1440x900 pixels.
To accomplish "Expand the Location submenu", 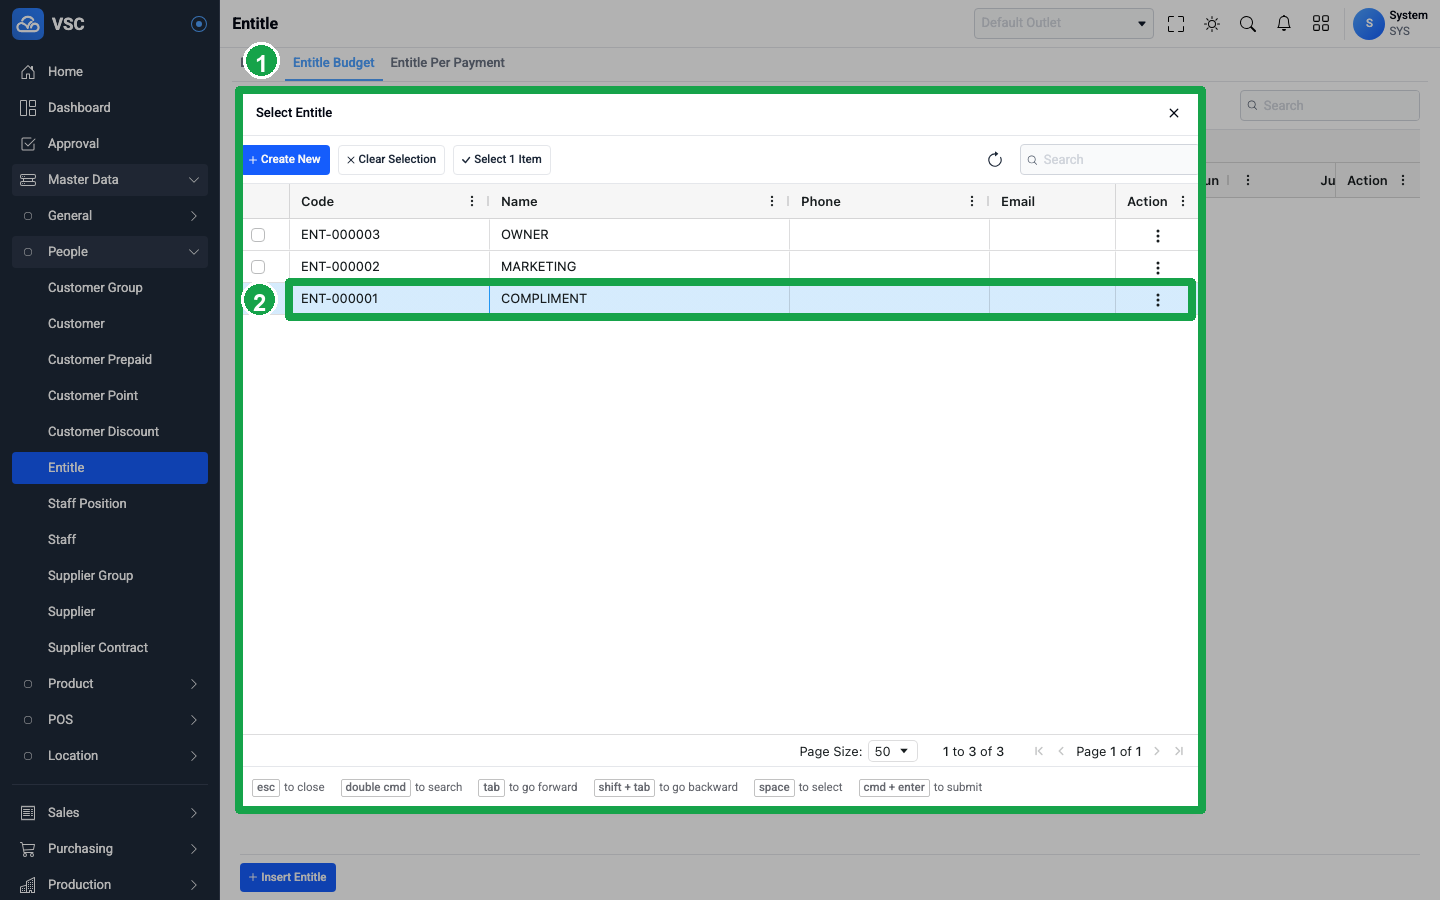I will click(x=110, y=756).
